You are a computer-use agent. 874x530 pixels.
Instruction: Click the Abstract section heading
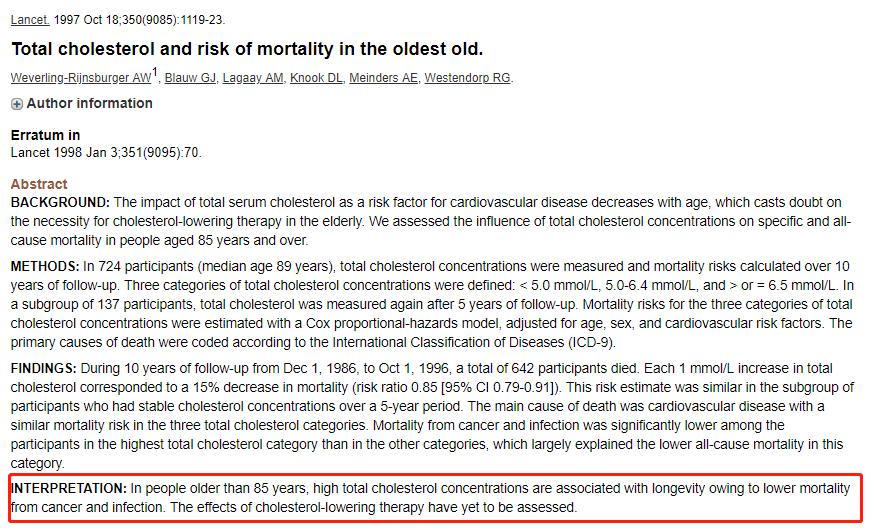click(38, 184)
